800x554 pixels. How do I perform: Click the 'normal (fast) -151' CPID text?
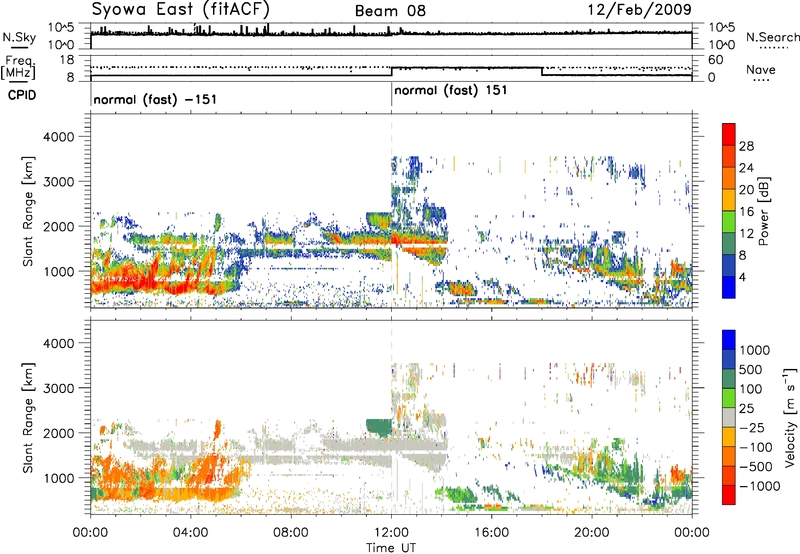pos(155,99)
